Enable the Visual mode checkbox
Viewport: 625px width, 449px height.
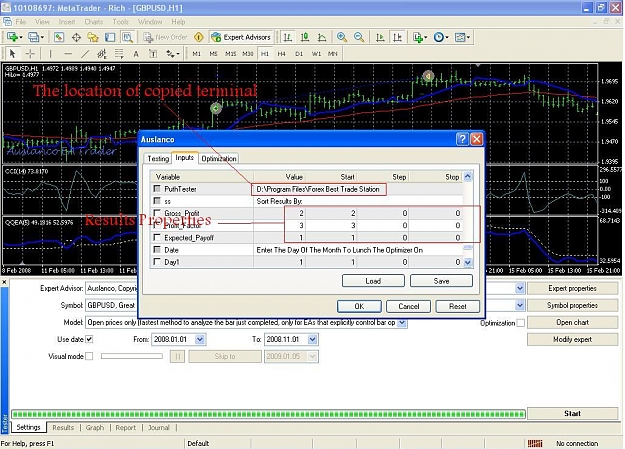(x=89, y=356)
